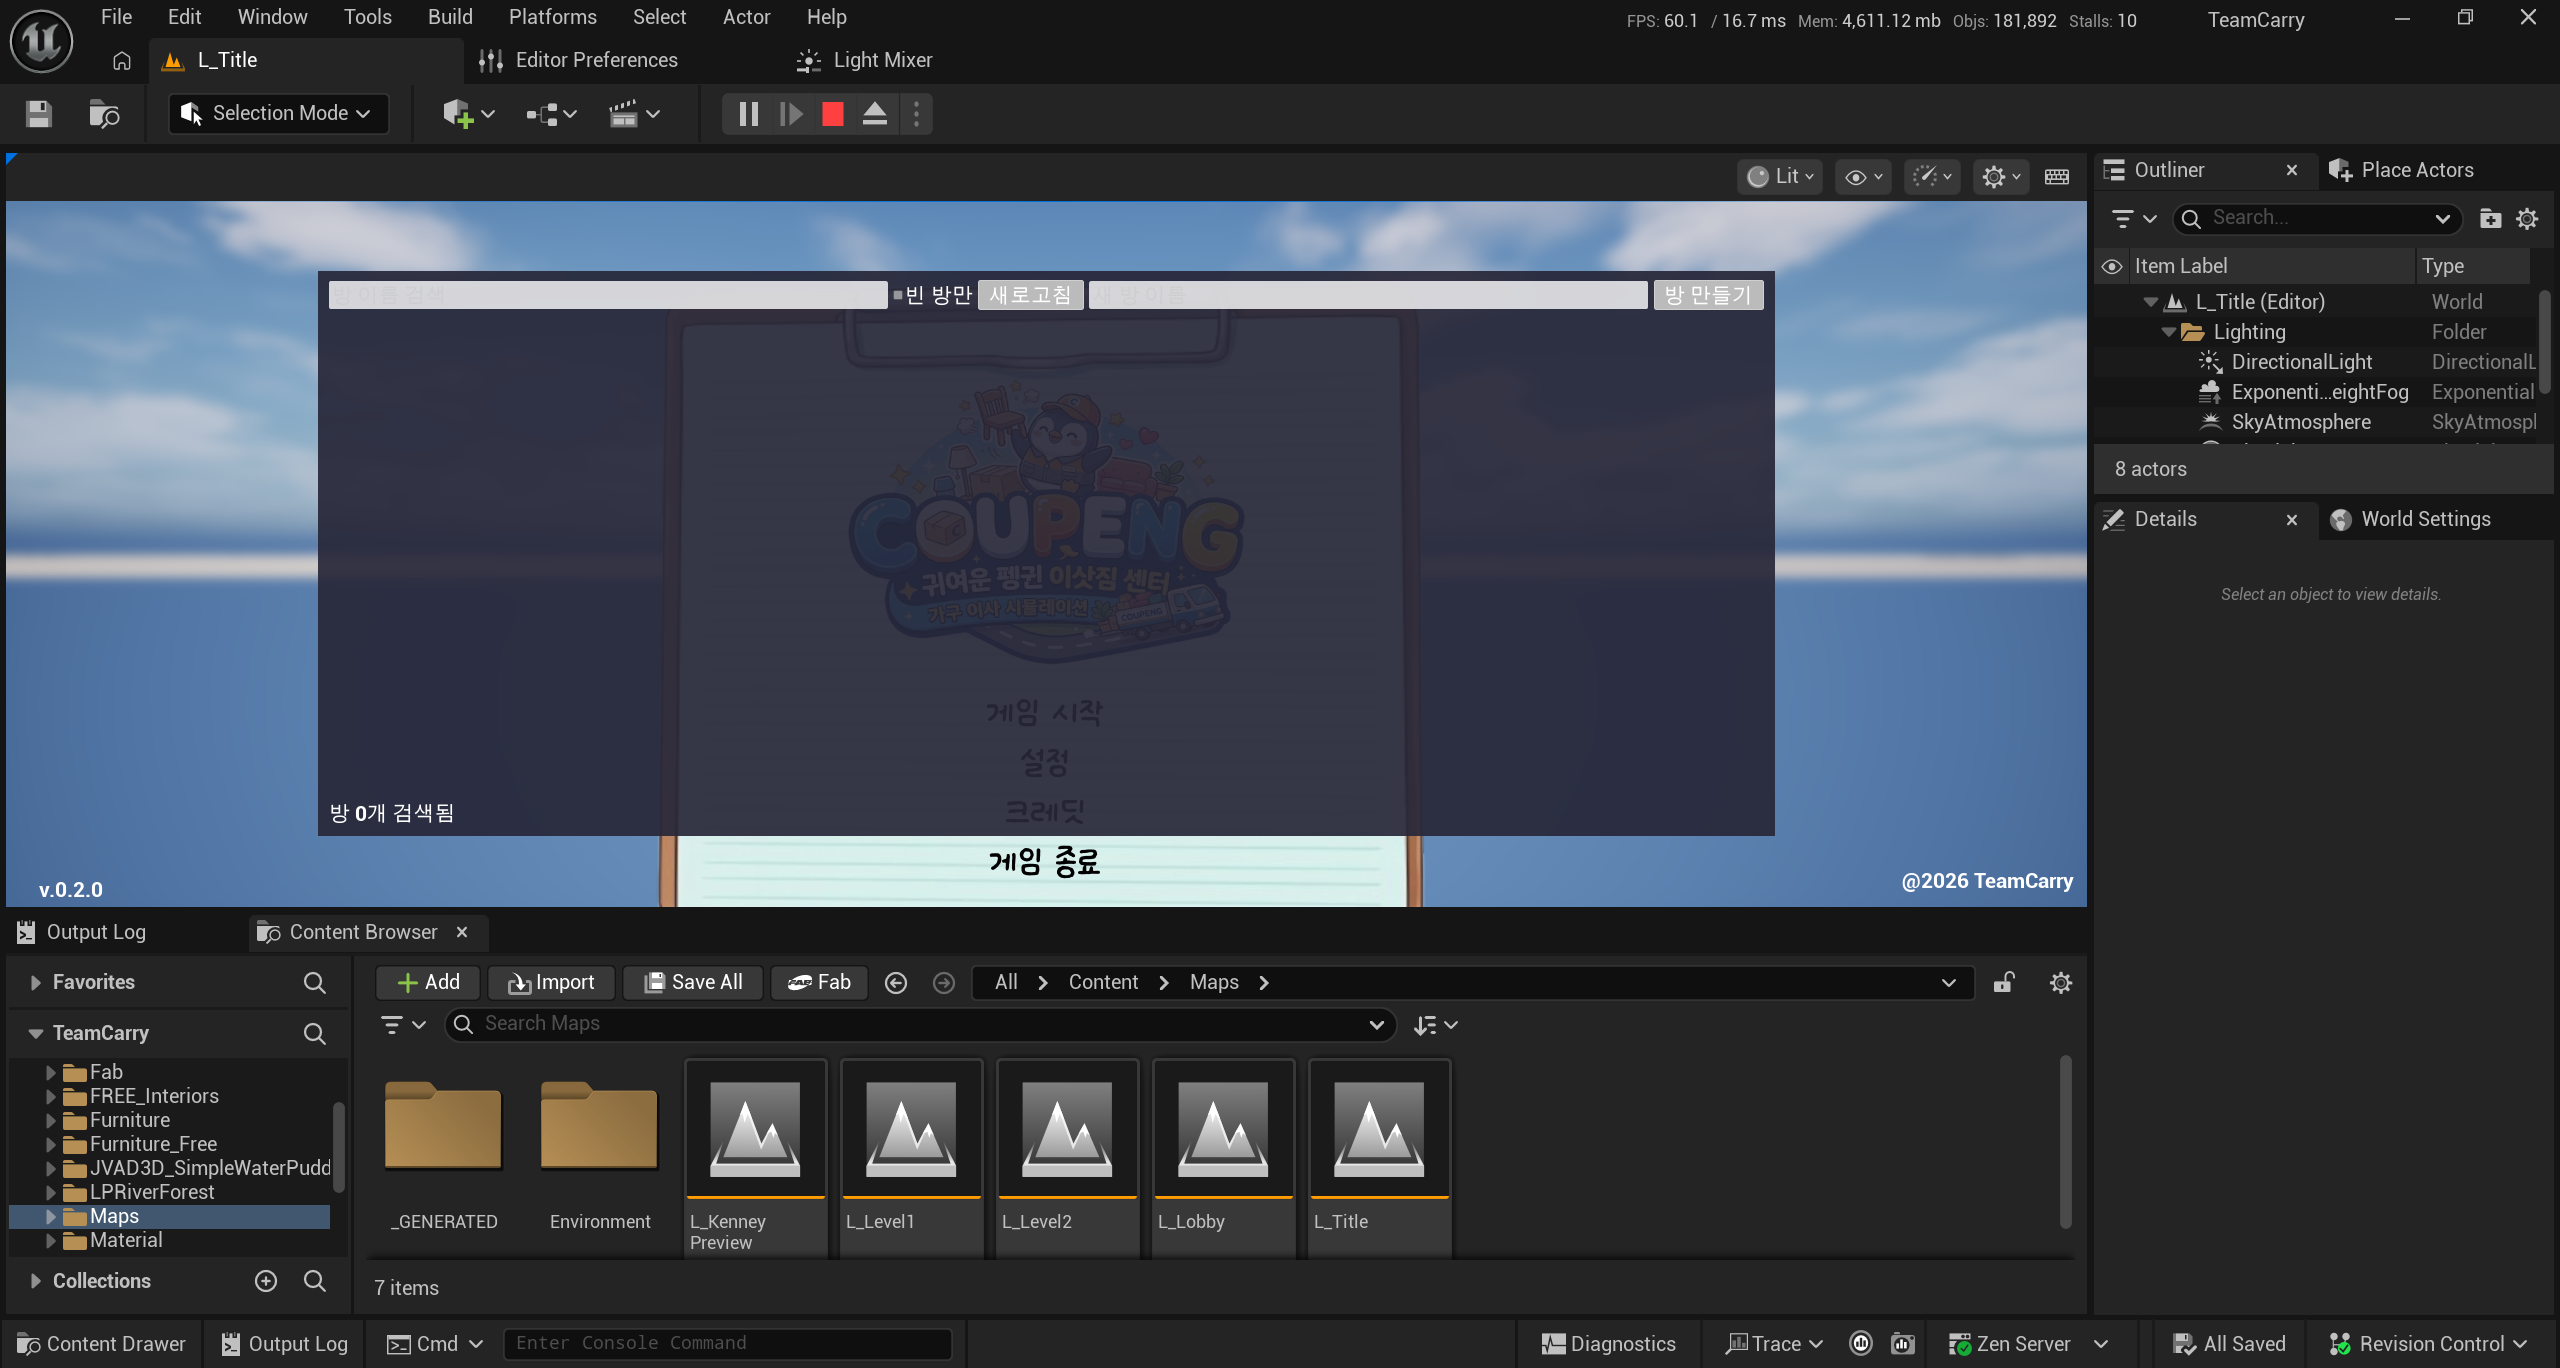Collapse the Lighting folder in Outliner
This screenshot has height=1368, width=2560.
(2168, 332)
